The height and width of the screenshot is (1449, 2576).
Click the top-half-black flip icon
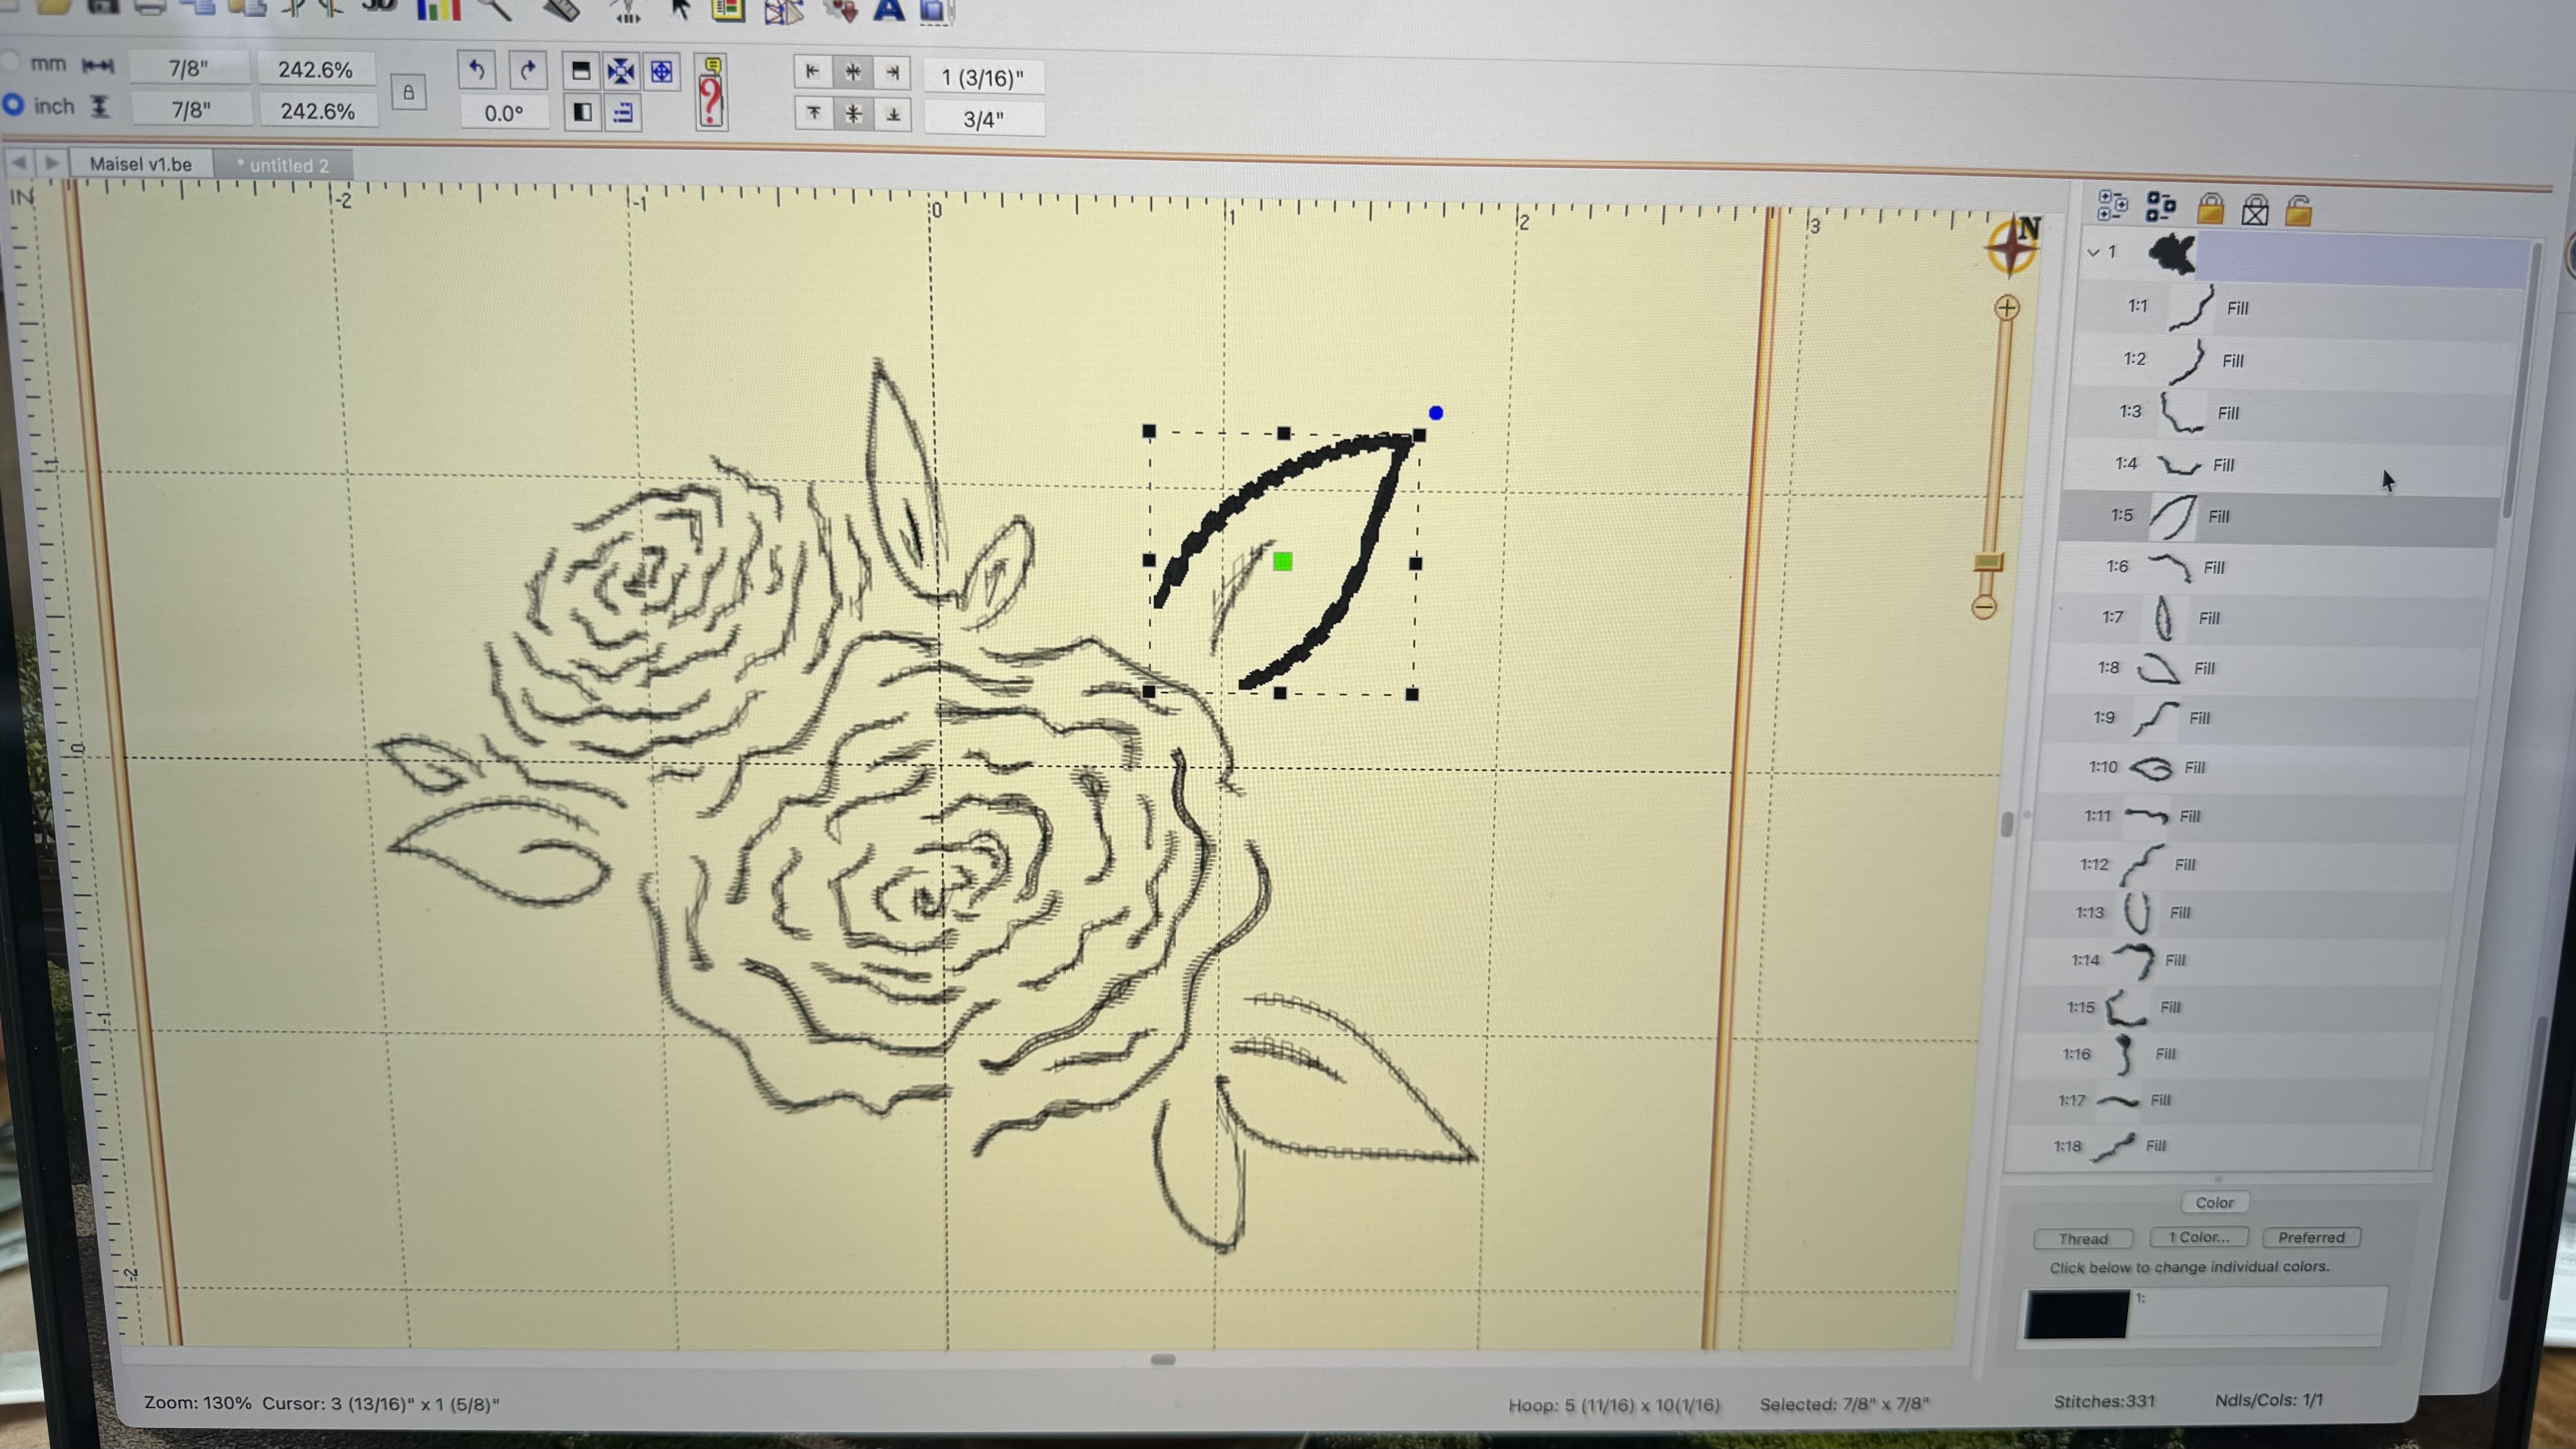580,71
